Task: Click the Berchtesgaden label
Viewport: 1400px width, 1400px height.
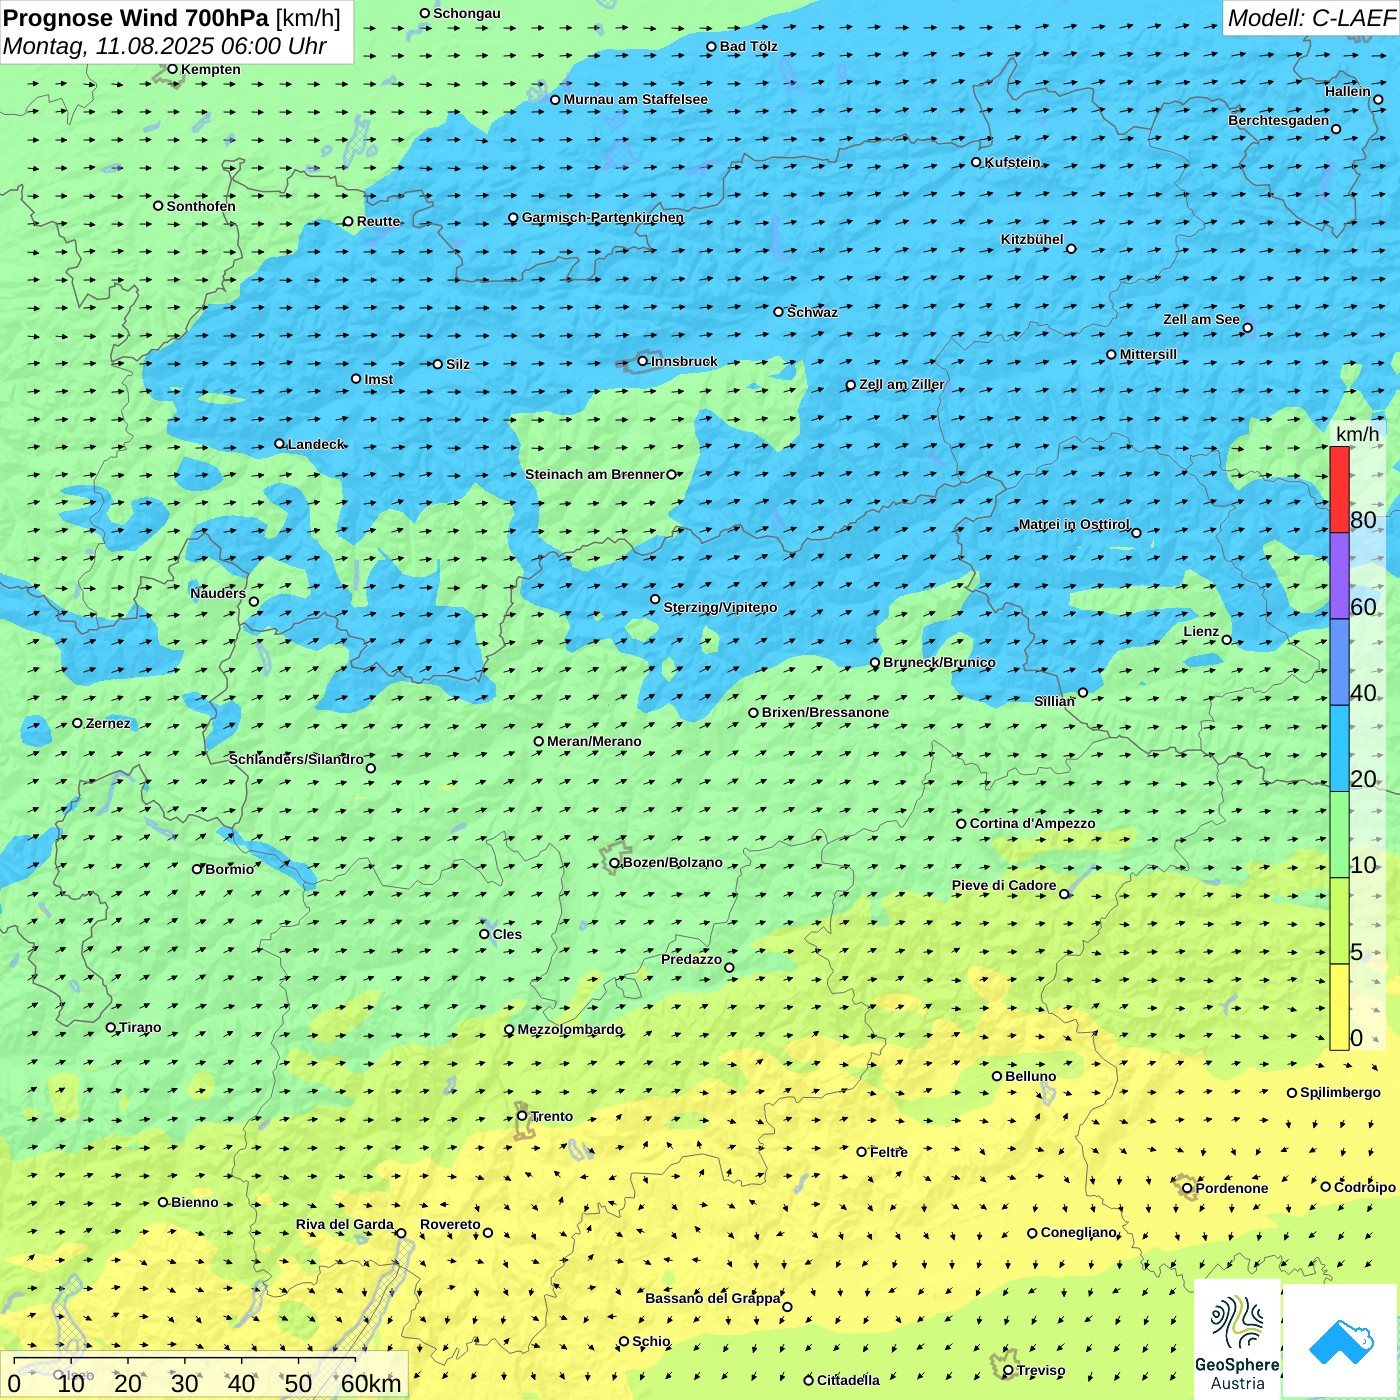Action: 1278,120
